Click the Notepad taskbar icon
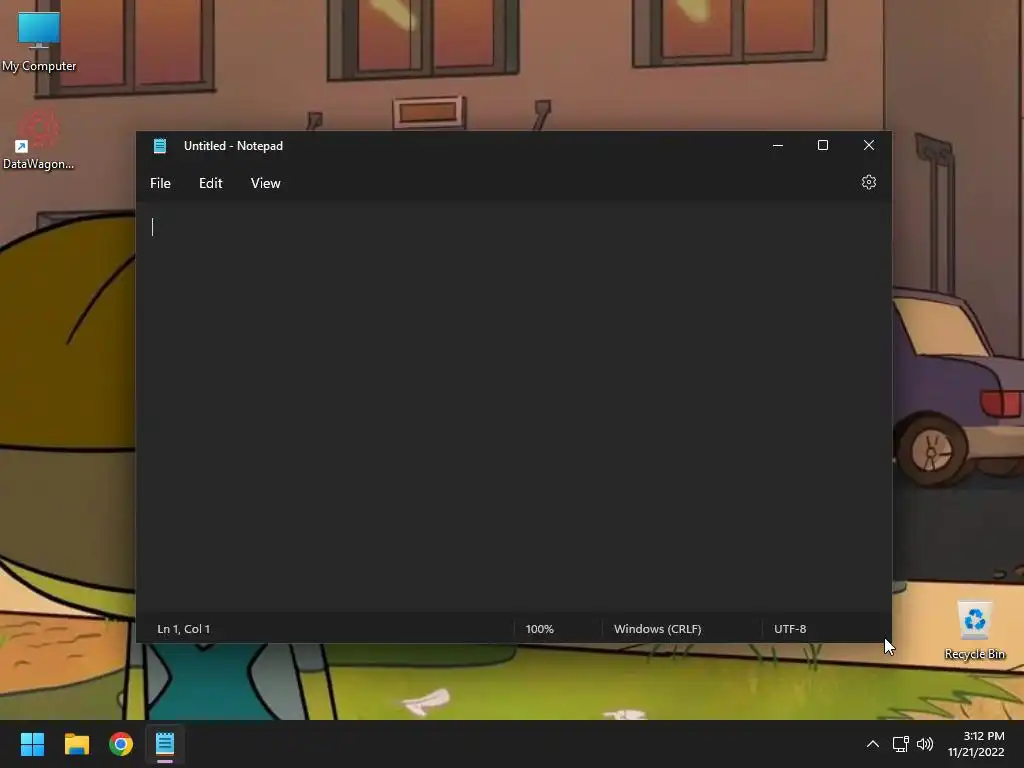The height and width of the screenshot is (768, 1024). coord(165,744)
